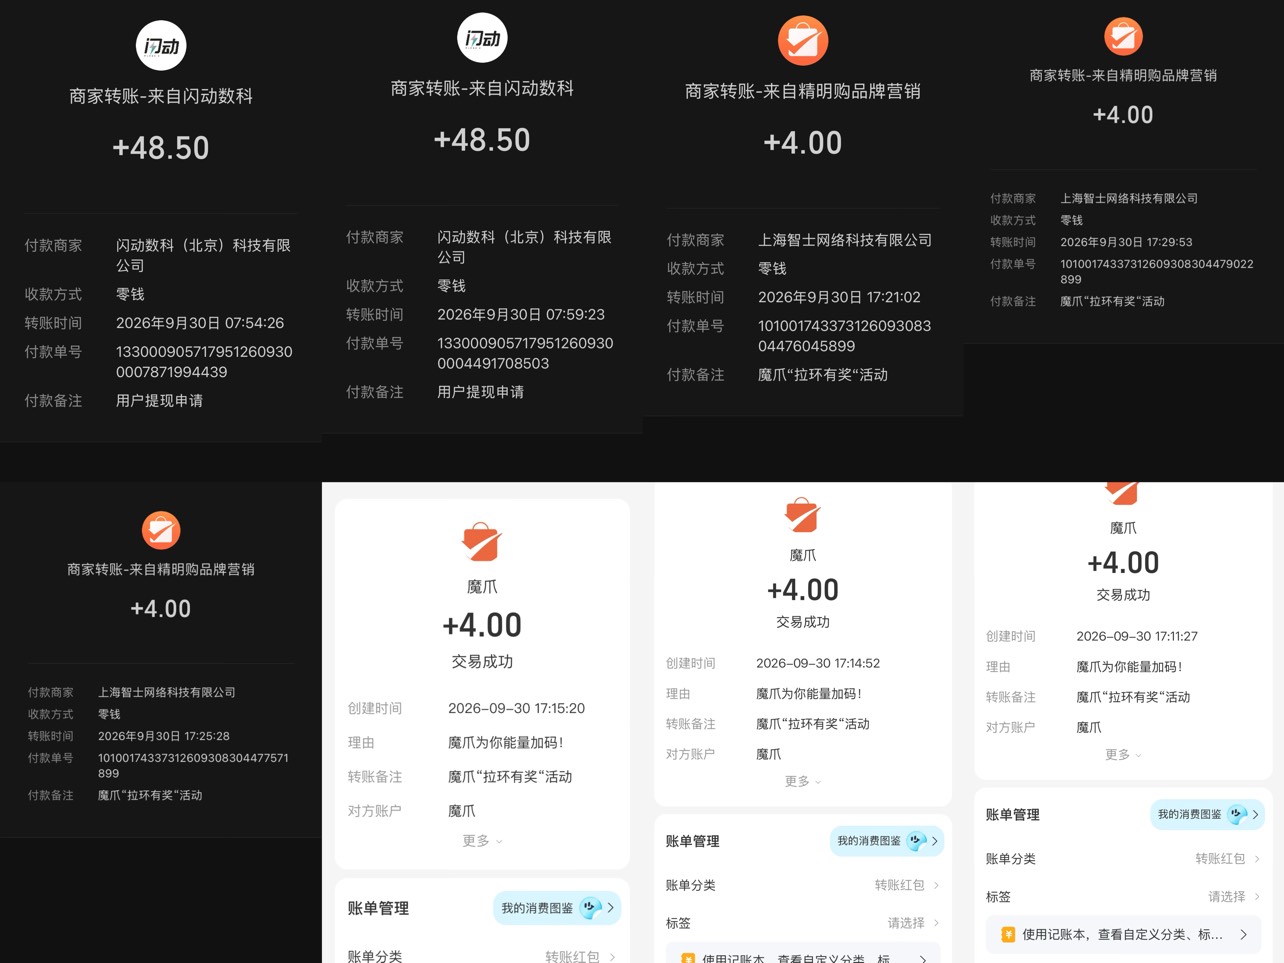Tap the orange bag logo of the 17:25:28 transfer
Screen dimensions: 1284x963
point(161,530)
